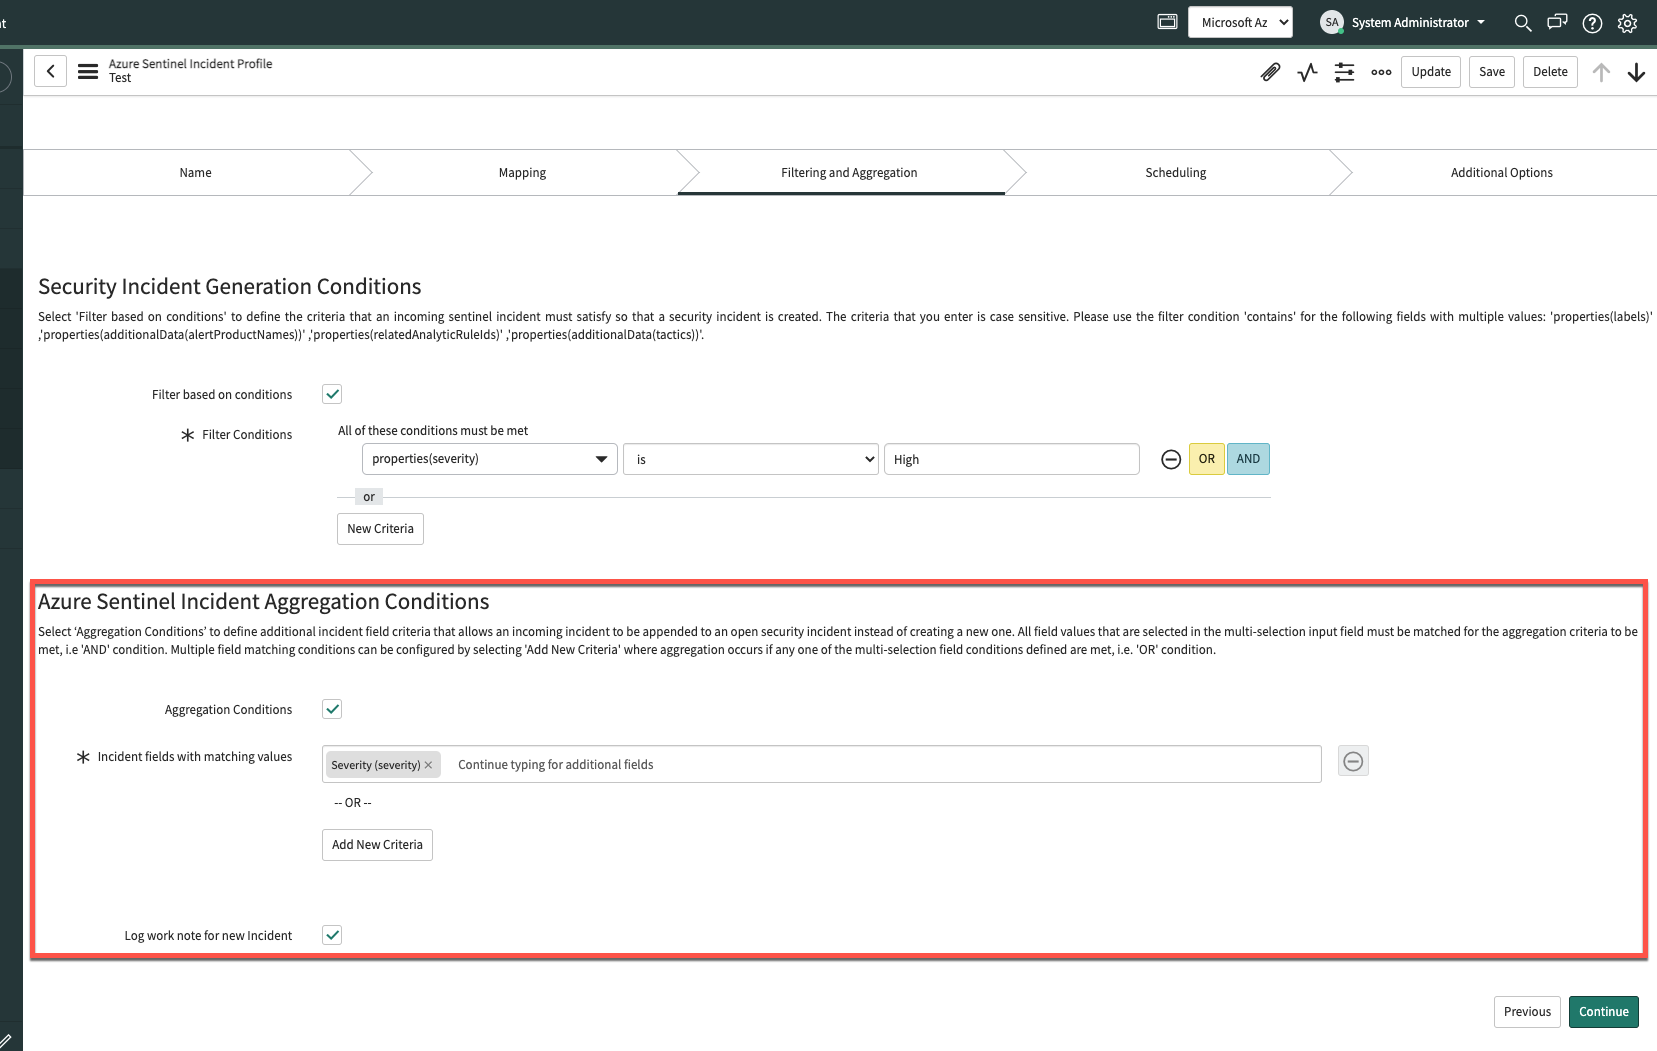Open the activity stream pulse icon
This screenshot has height=1051, width=1657.
pyautogui.click(x=1307, y=72)
